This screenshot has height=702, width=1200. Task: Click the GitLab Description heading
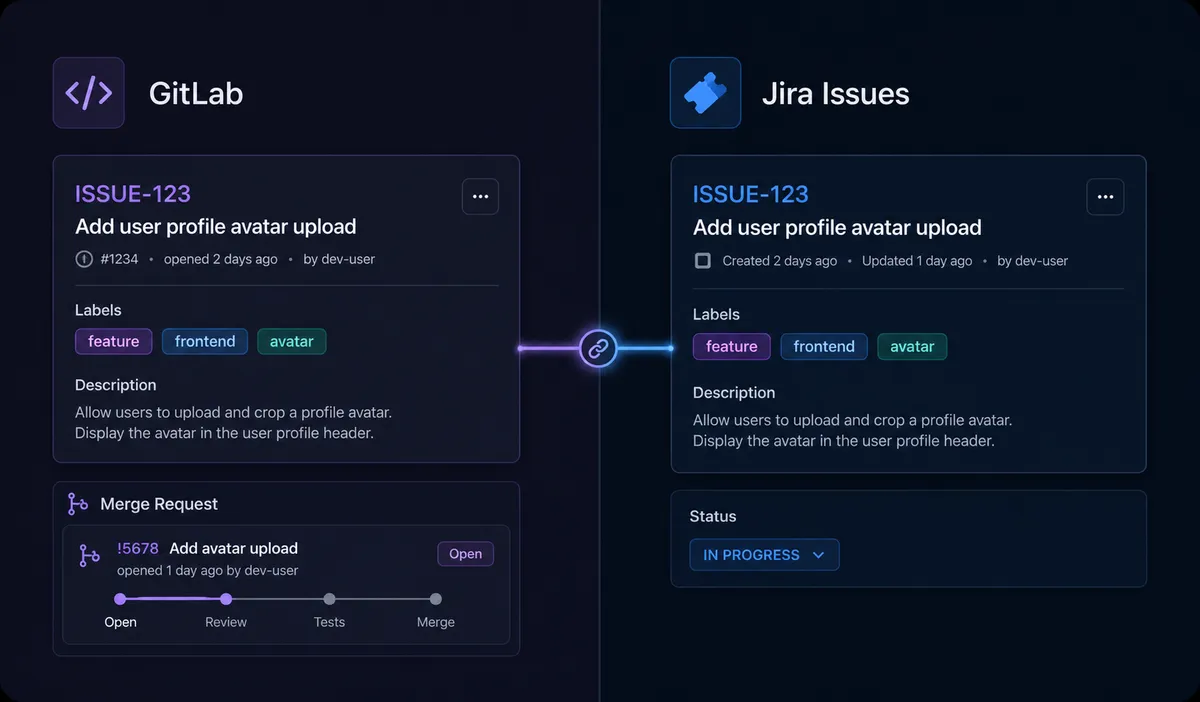tap(116, 385)
